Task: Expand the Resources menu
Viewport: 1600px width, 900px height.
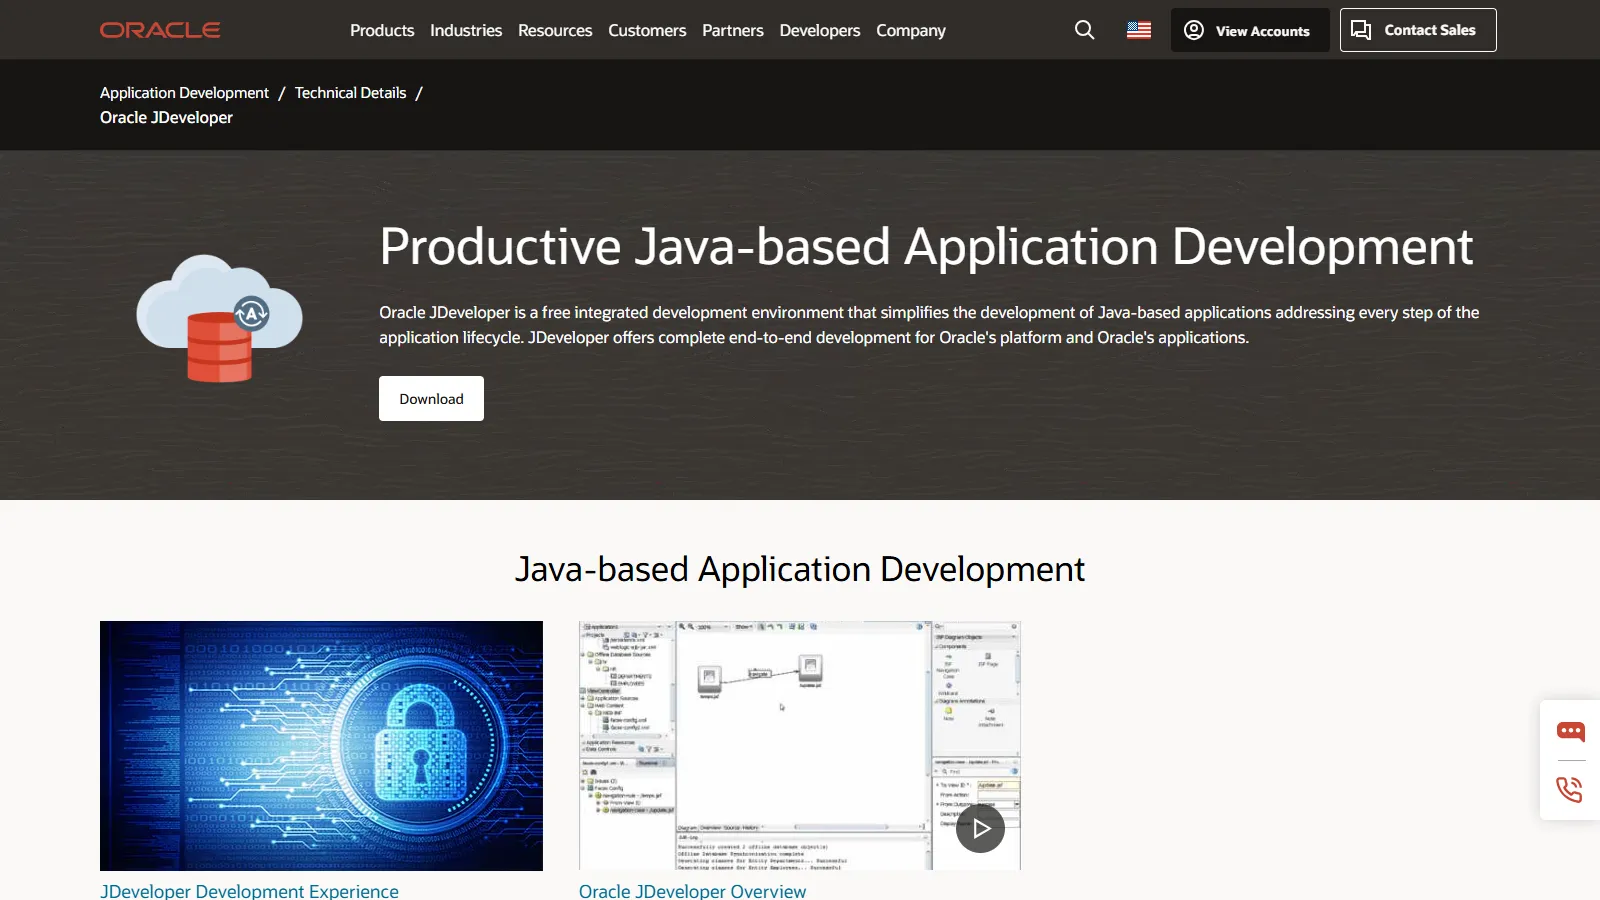Action: click(554, 30)
